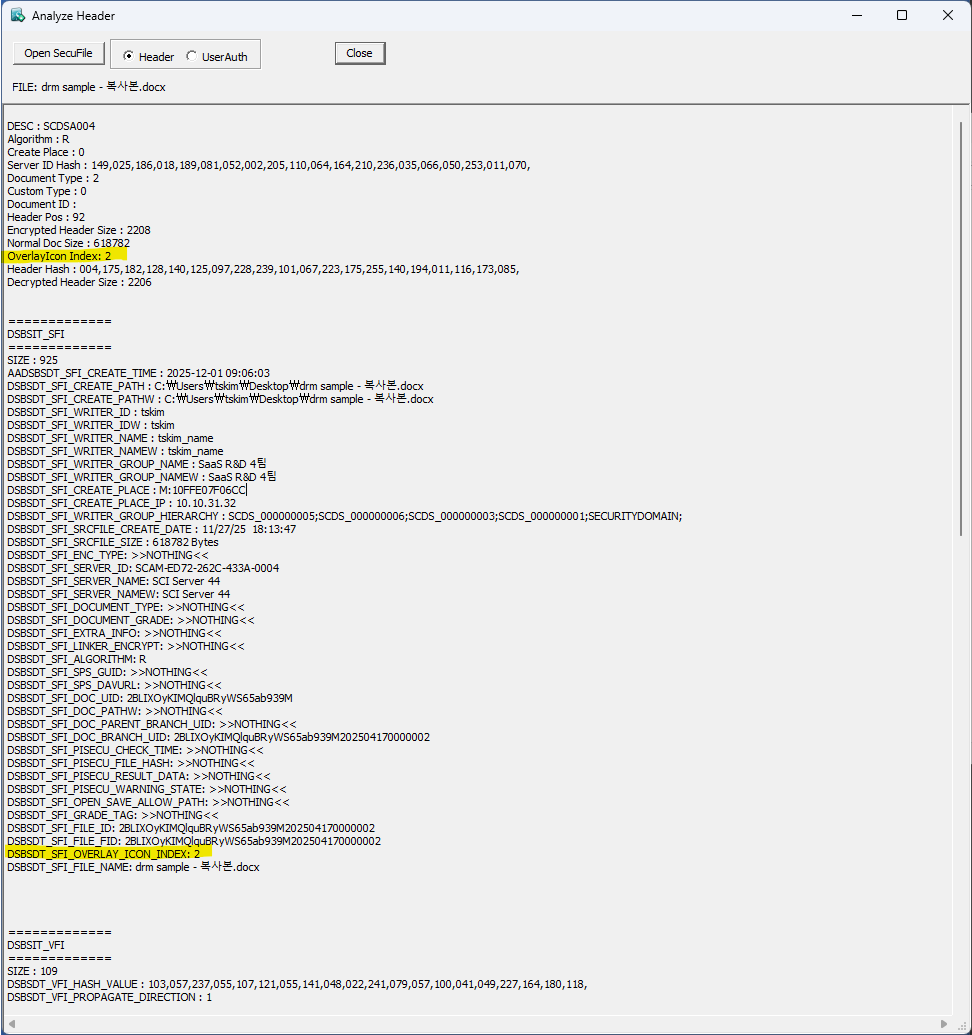Maximize the Analyze Header window
This screenshot has width=972, height=1035.
pyautogui.click(x=902, y=15)
